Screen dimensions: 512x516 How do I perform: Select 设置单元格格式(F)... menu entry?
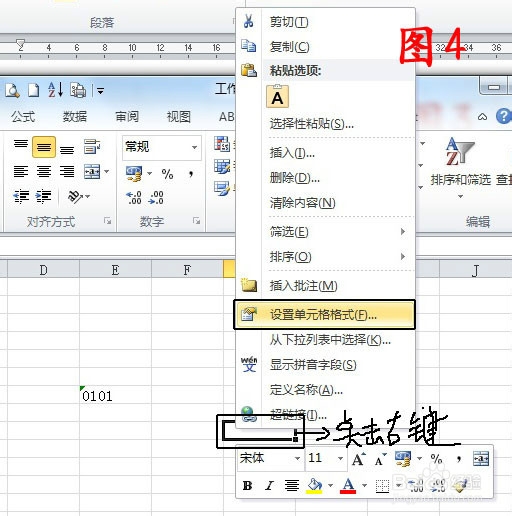click(325, 314)
